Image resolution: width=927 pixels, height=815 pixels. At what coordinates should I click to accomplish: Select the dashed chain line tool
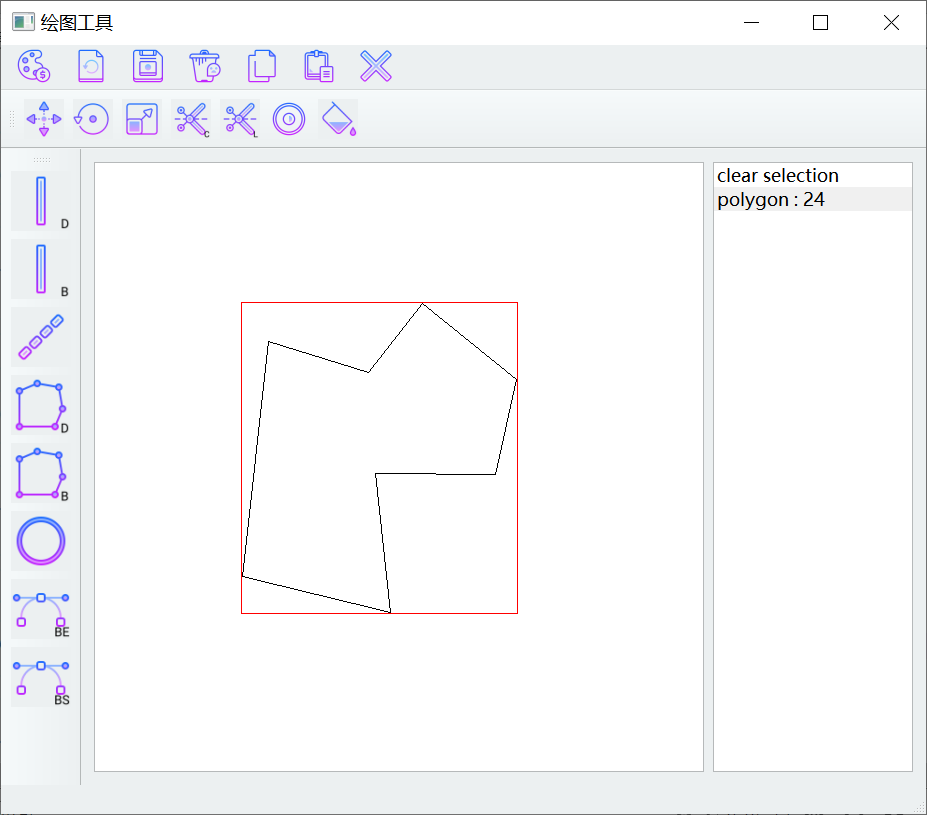(41, 337)
